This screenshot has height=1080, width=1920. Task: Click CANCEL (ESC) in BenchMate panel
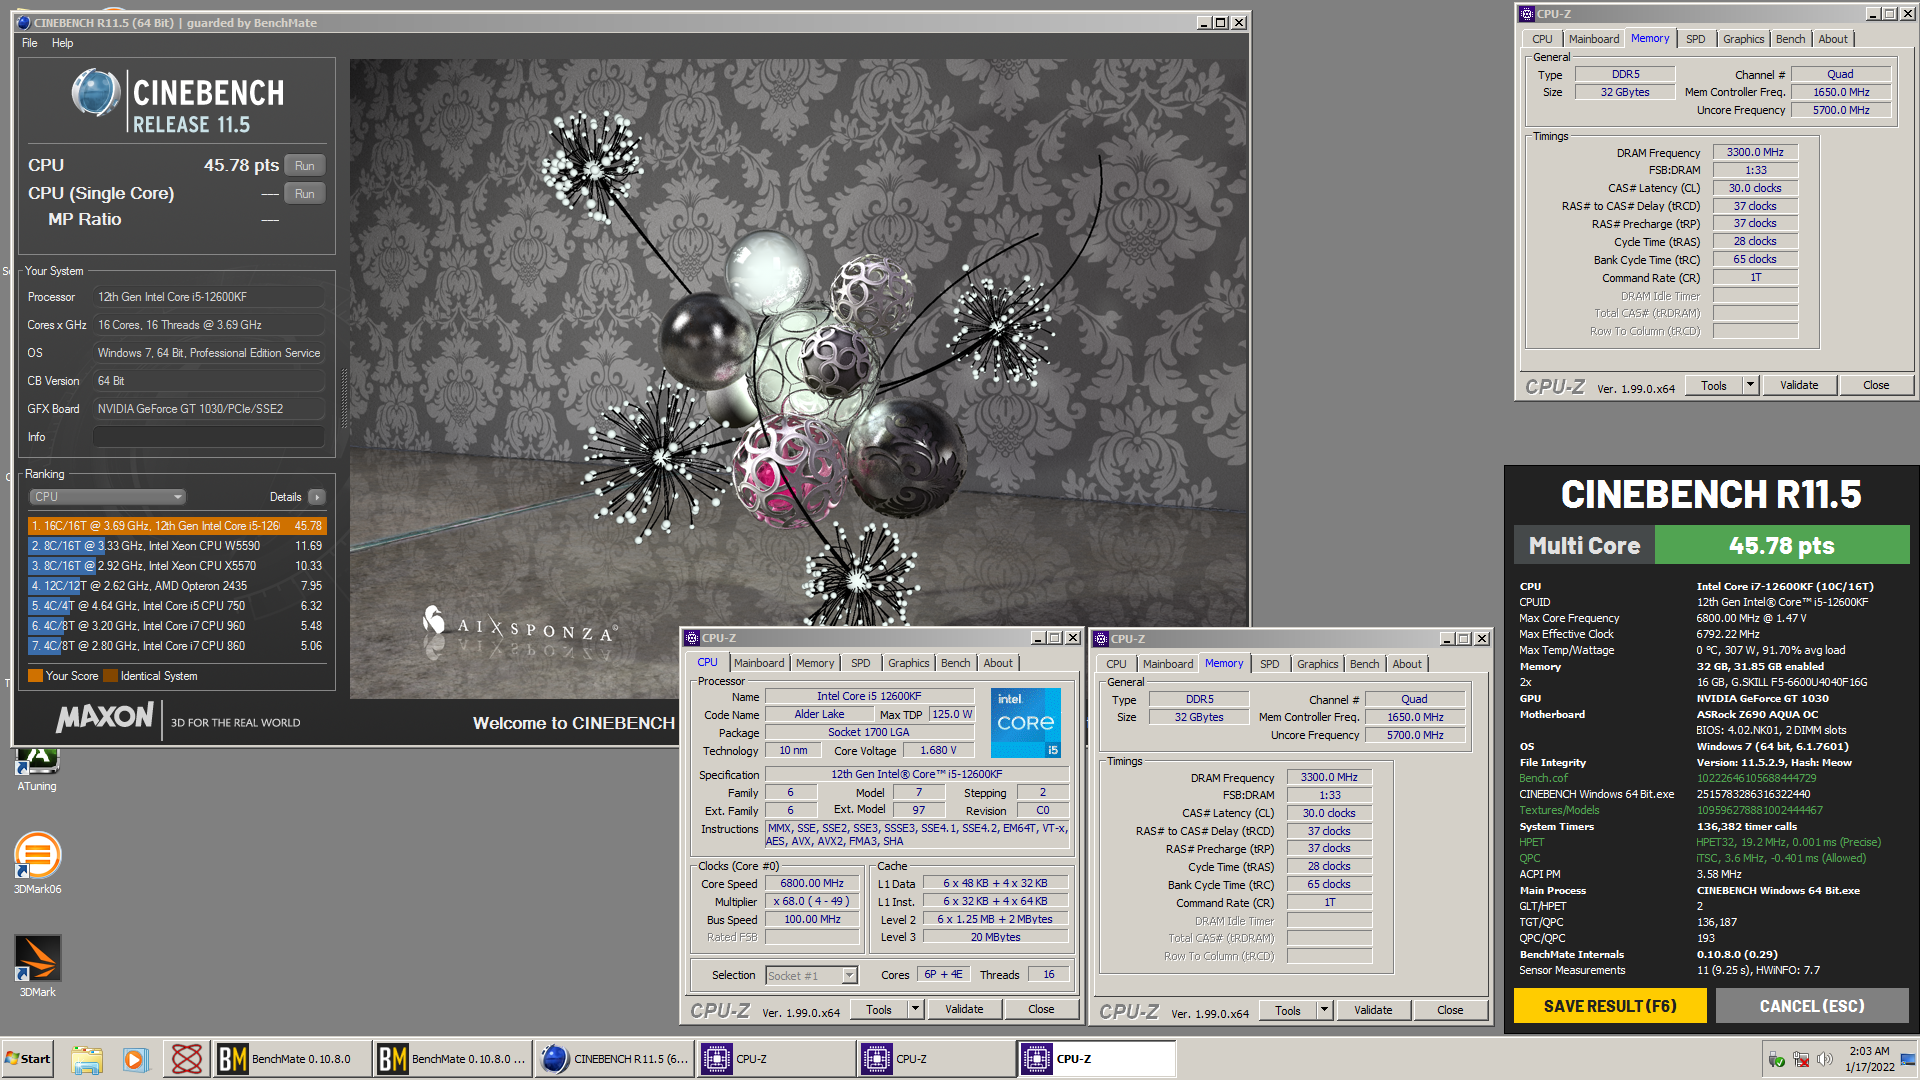point(1812,1006)
